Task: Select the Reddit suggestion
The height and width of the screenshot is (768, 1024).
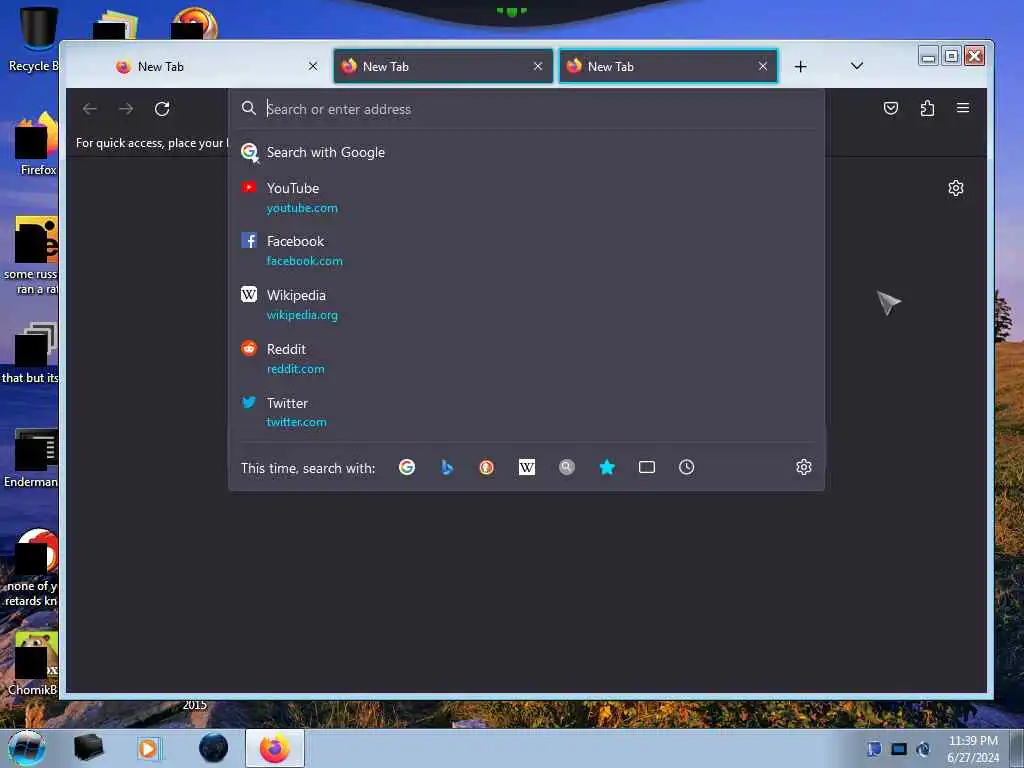Action: 526,359
